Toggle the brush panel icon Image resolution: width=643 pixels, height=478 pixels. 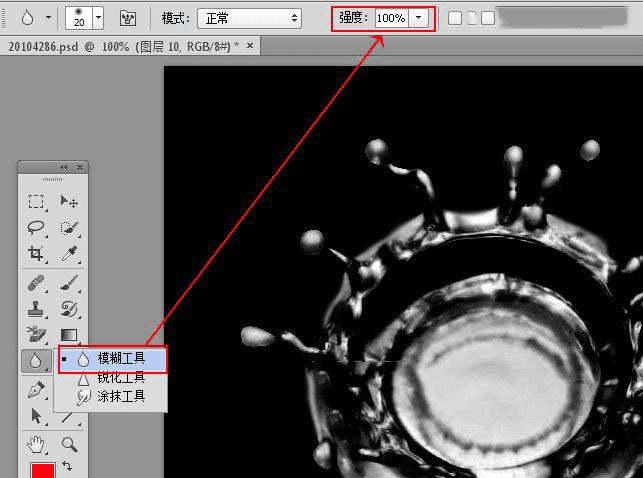[x=128, y=18]
